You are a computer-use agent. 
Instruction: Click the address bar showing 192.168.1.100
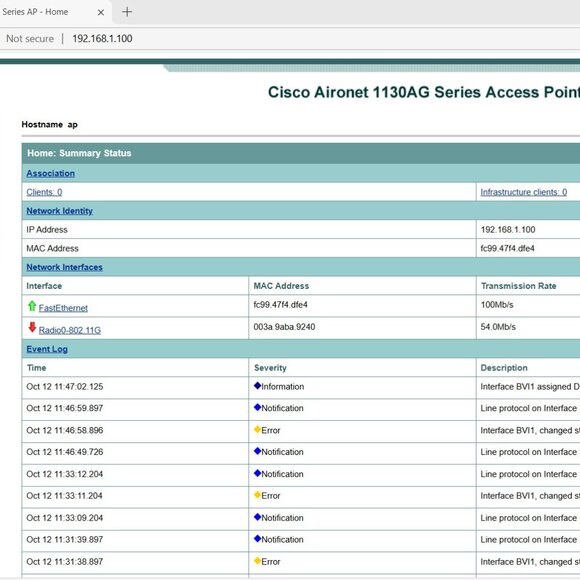102,38
